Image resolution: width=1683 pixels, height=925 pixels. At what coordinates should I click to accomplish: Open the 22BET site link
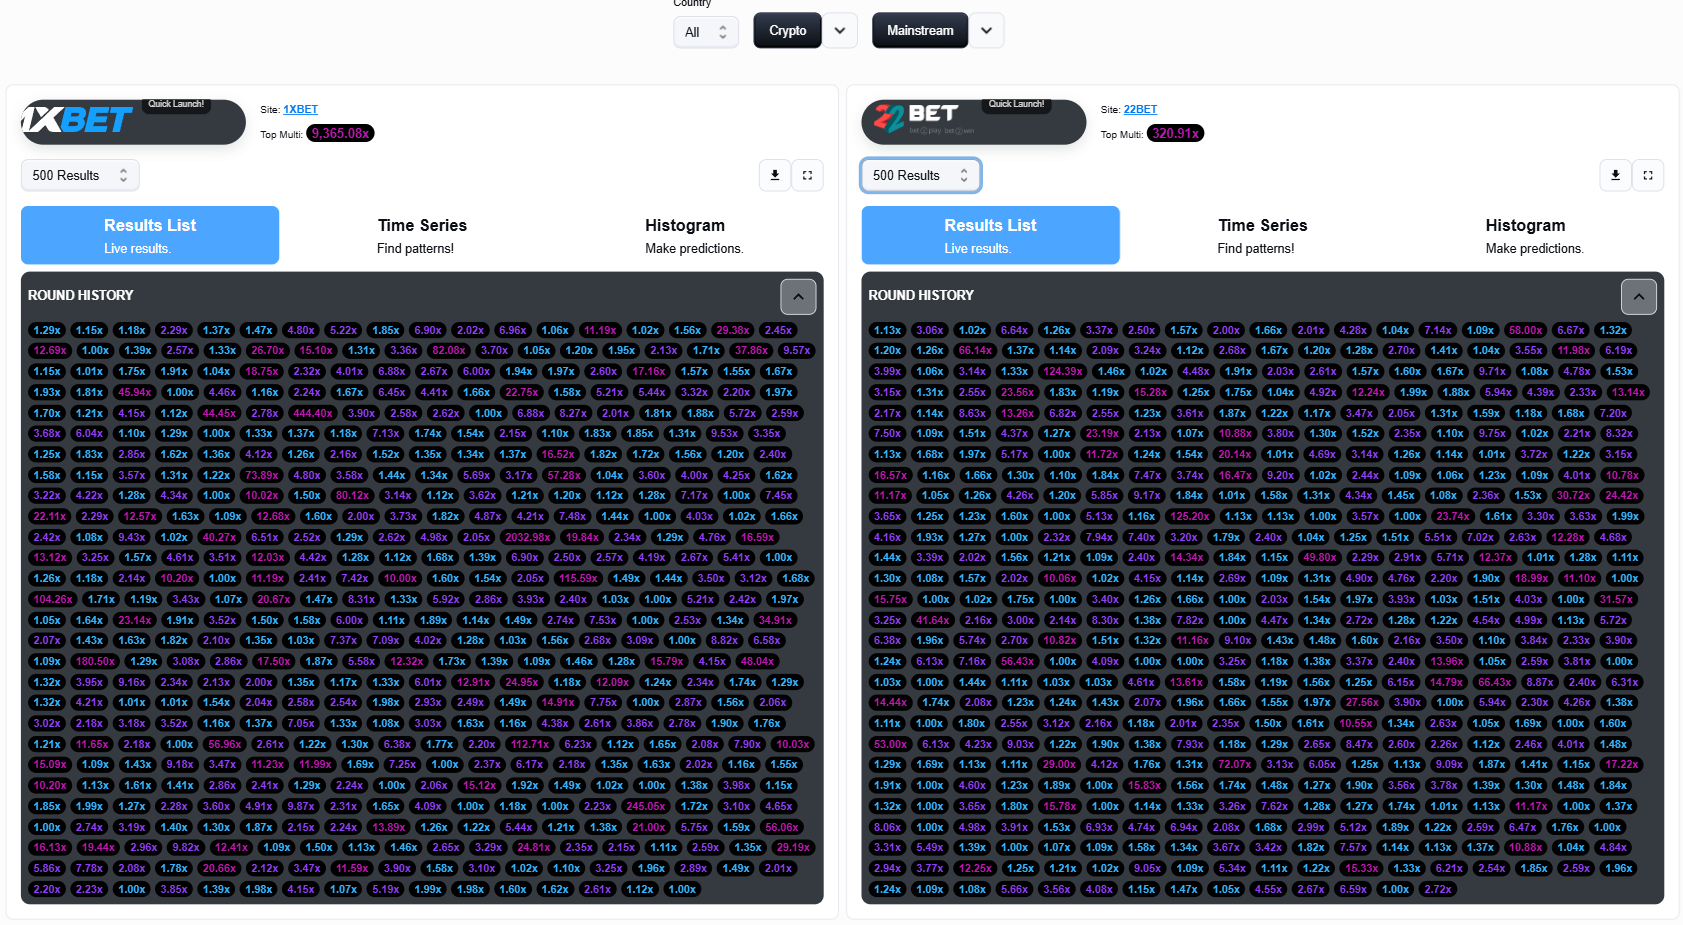(1140, 110)
